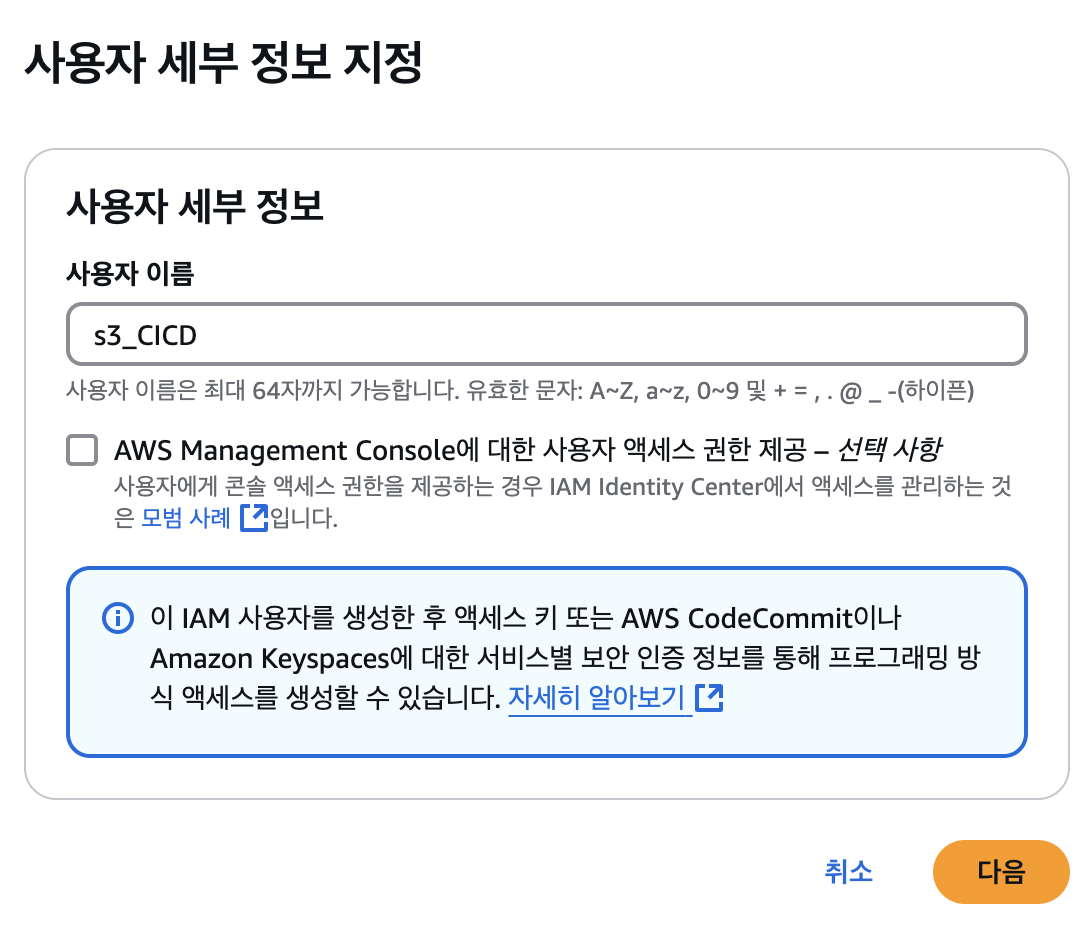Click the 사용자 세부 정보 section heading
This screenshot has width=1088, height=926.
[x=195, y=206]
